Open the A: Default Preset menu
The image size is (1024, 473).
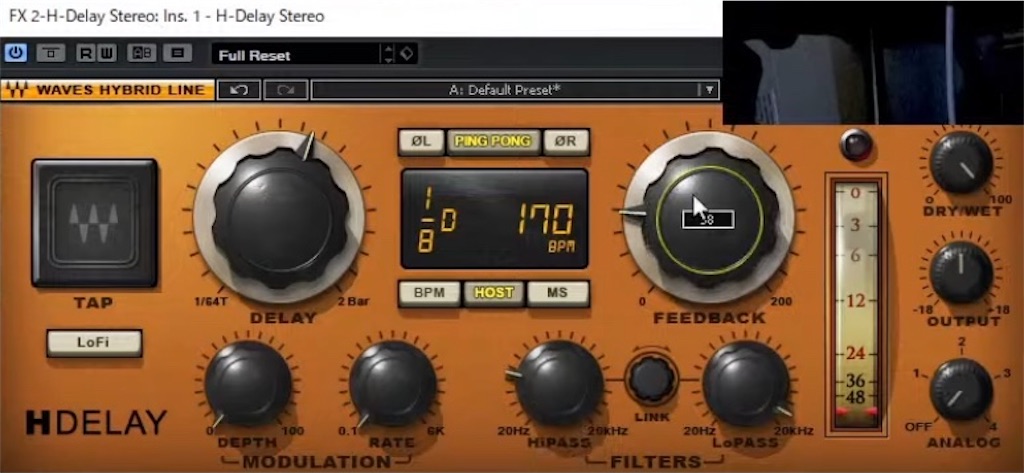[504, 90]
